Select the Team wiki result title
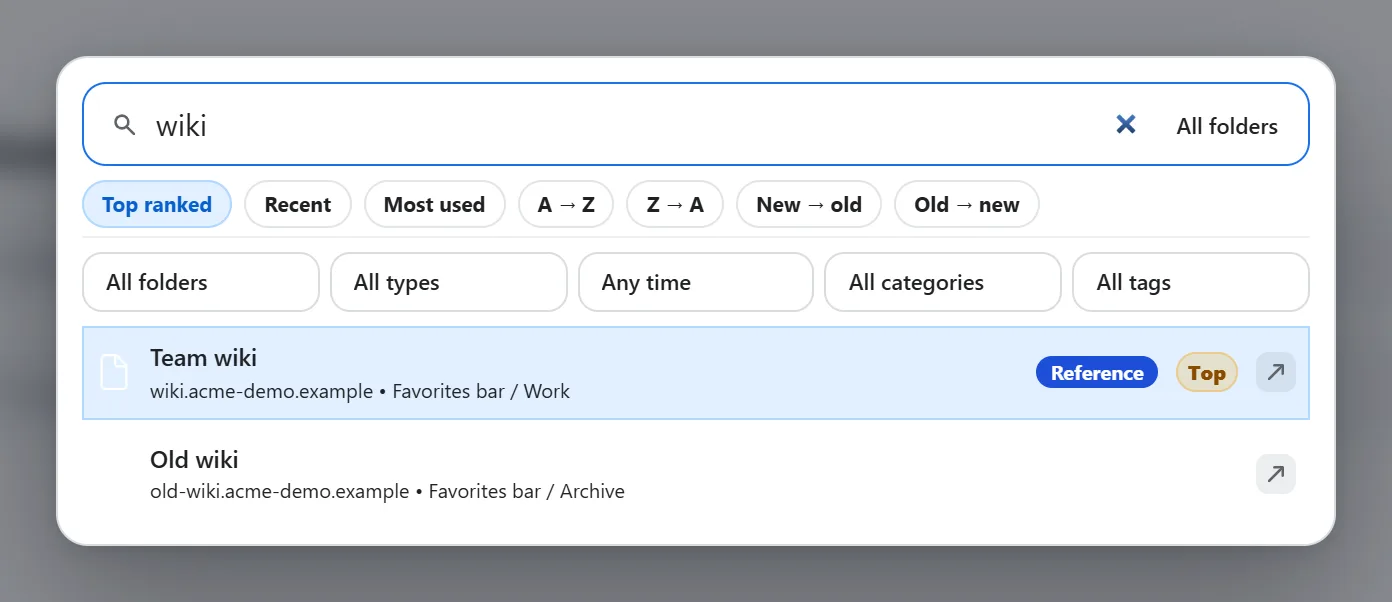This screenshot has height=602, width=1392. click(203, 358)
